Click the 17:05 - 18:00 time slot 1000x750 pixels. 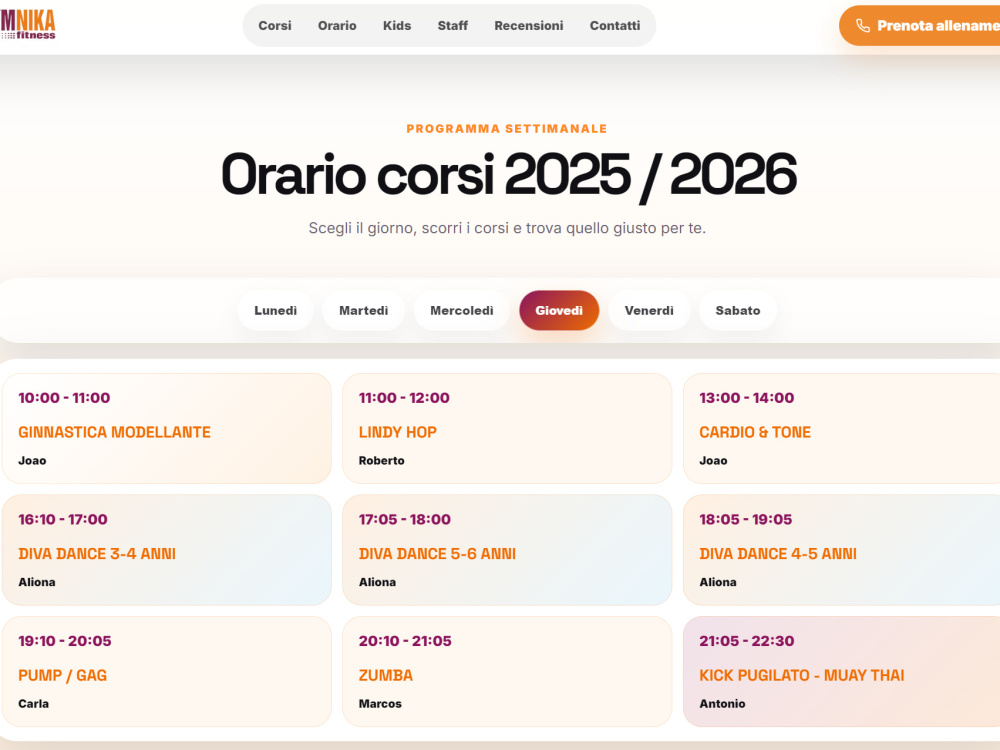click(x=405, y=519)
